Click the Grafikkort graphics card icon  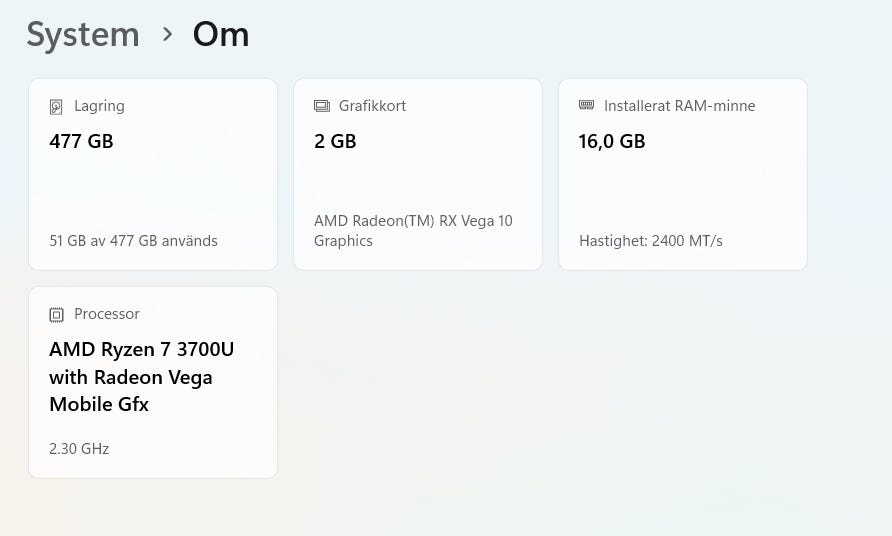coord(322,106)
